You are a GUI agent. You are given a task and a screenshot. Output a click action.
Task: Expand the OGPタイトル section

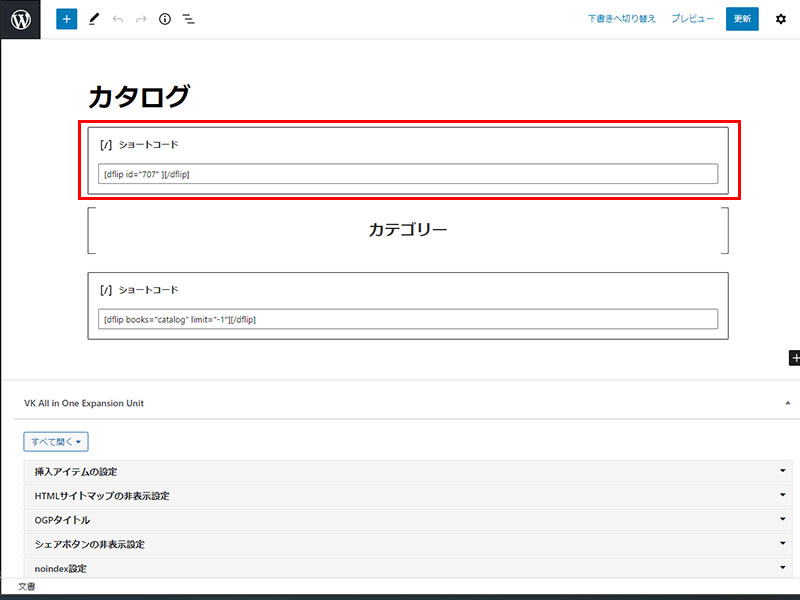pyautogui.click(x=406, y=520)
